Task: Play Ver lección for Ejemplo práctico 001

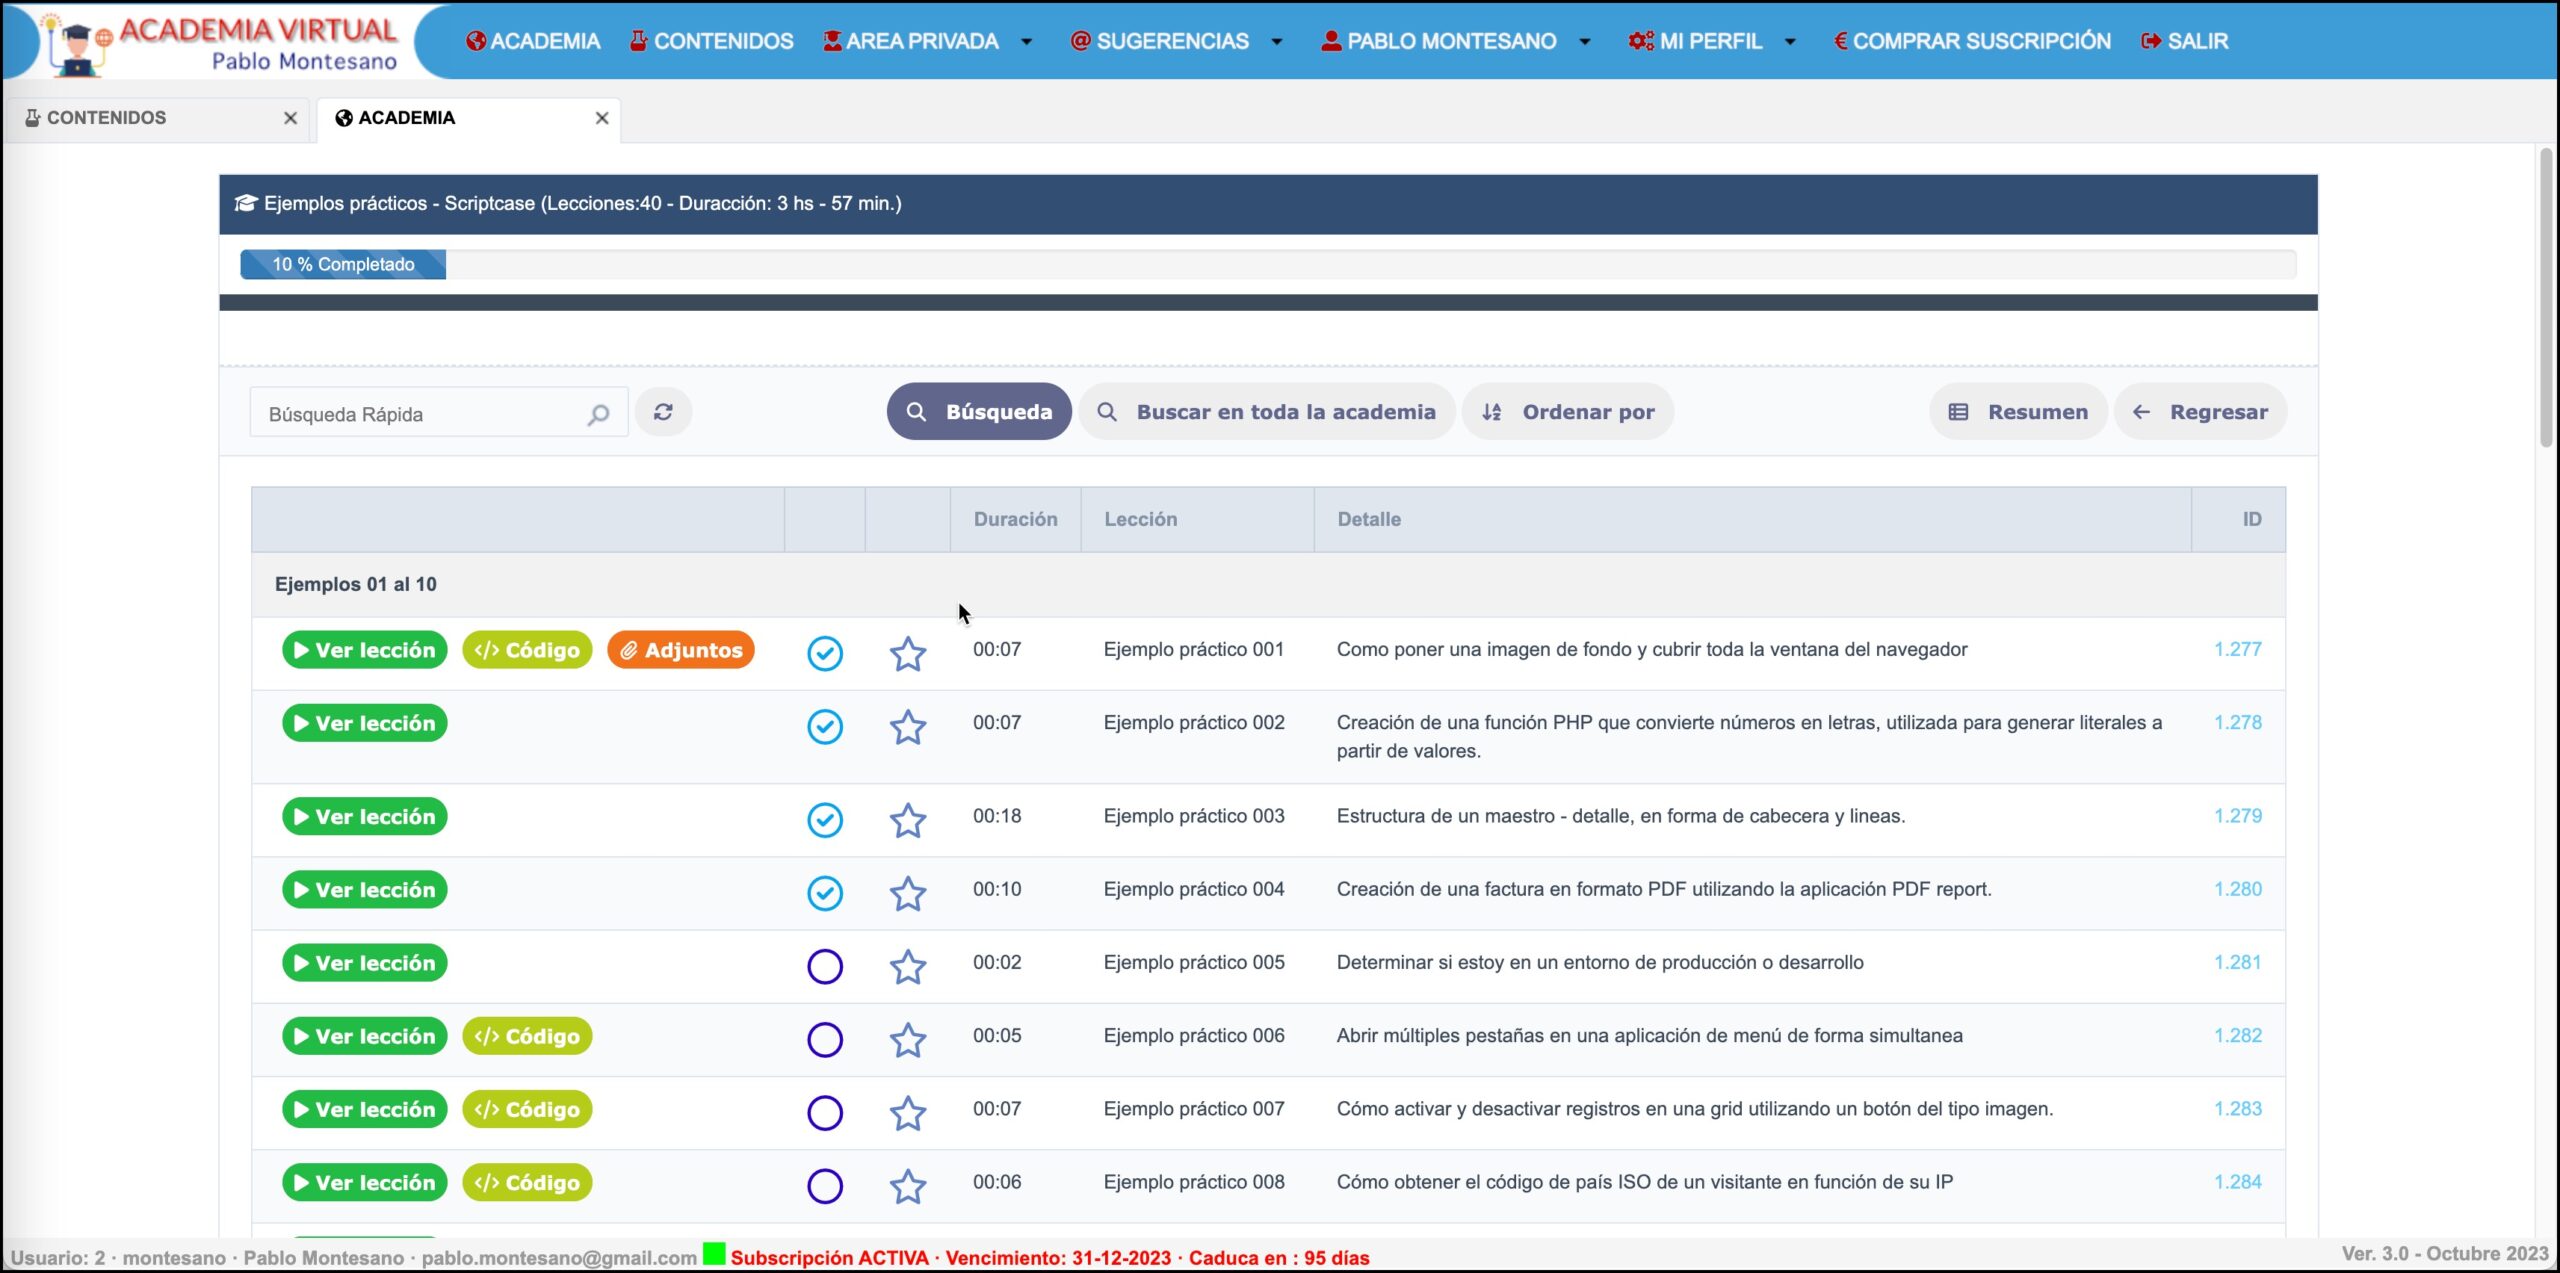Action: pos(365,650)
